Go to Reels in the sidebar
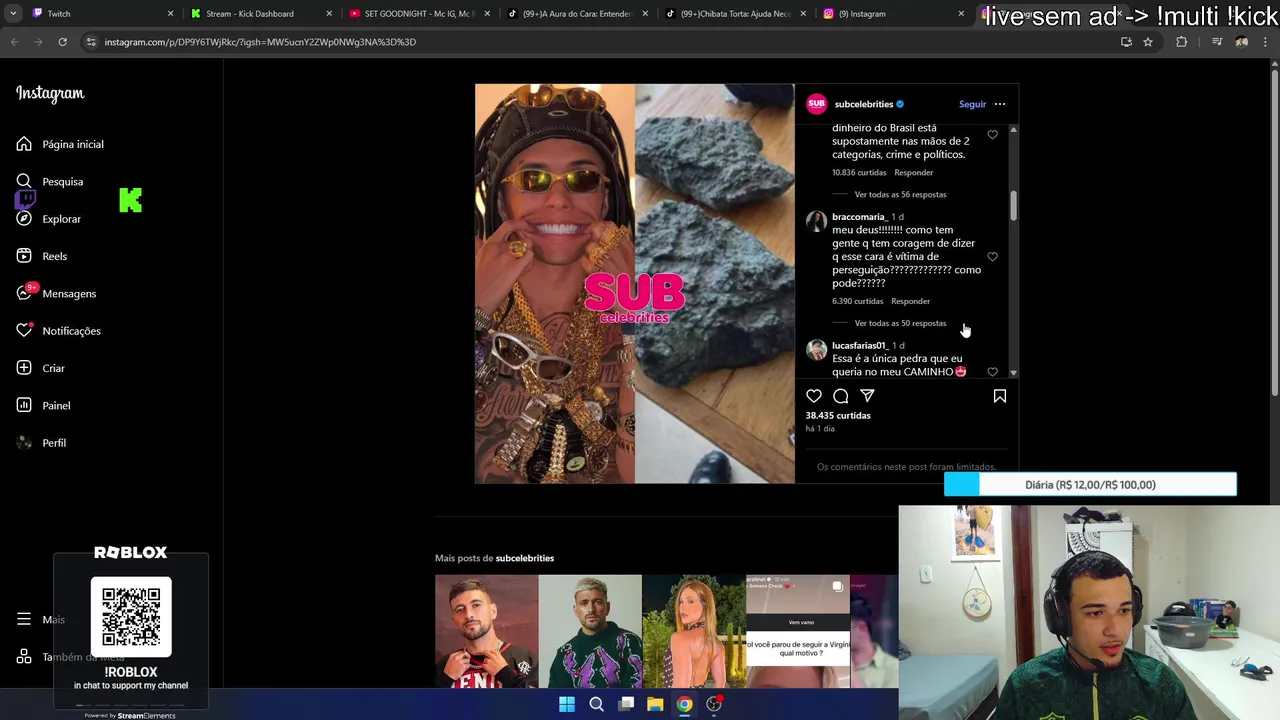 pyautogui.click(x=42, y=256)
